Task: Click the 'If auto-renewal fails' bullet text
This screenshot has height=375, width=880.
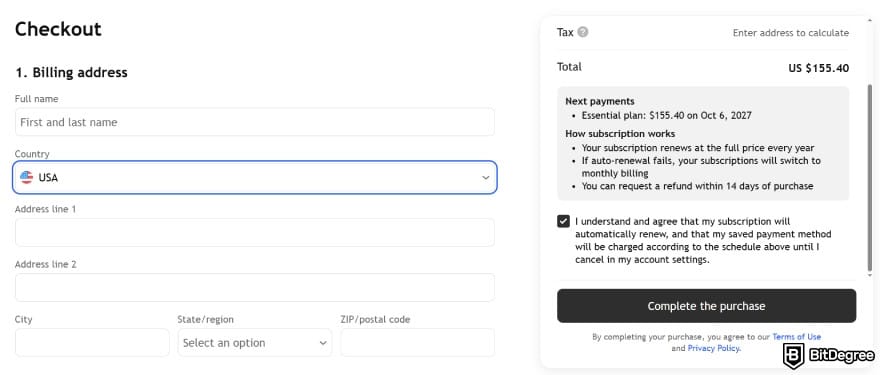Action: pos(701,167)
